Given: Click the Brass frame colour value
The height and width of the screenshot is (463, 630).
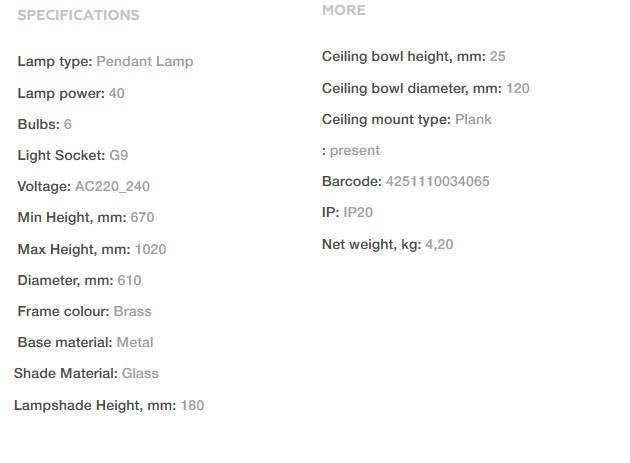Looking at the screenshot, I should tap(133, 311).
